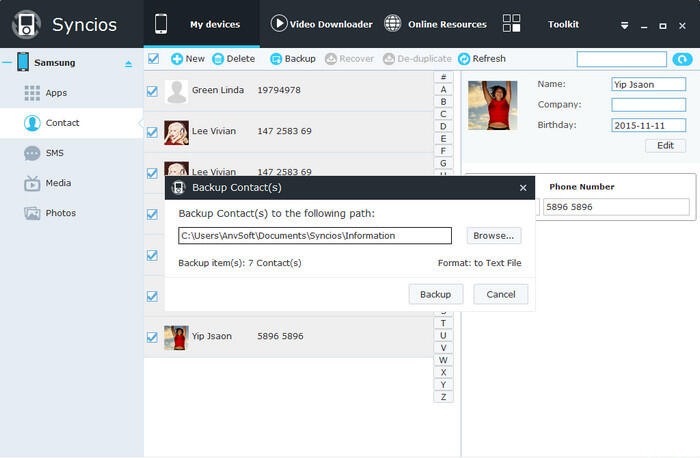Click the Refresh contacts icon
This screenshot has height=458, width=700.
[x=464, y=59]
